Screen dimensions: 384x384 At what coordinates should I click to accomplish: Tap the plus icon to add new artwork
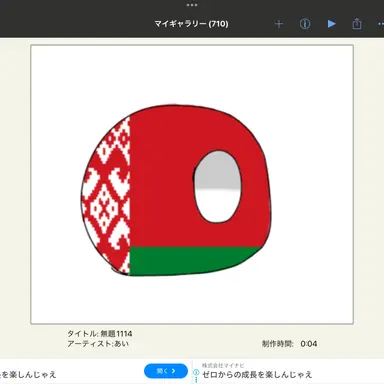click(x=279, y=24)
